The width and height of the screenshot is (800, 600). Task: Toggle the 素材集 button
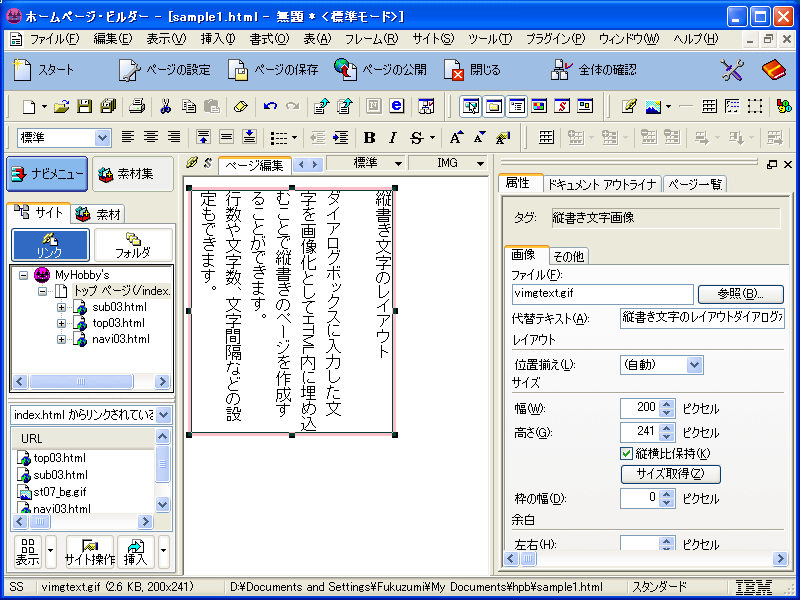coord(133,174)
